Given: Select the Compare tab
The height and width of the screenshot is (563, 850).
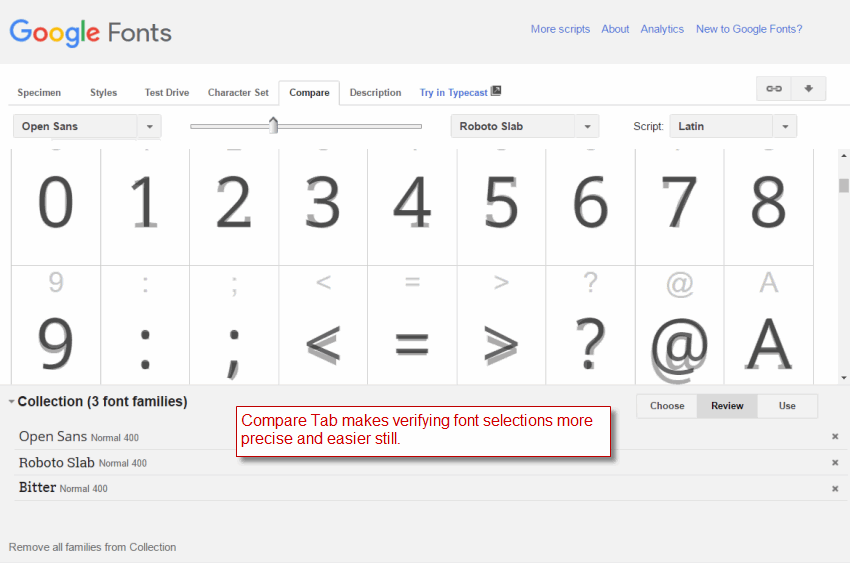Looking at the screenshot, I should pos(309,93).
